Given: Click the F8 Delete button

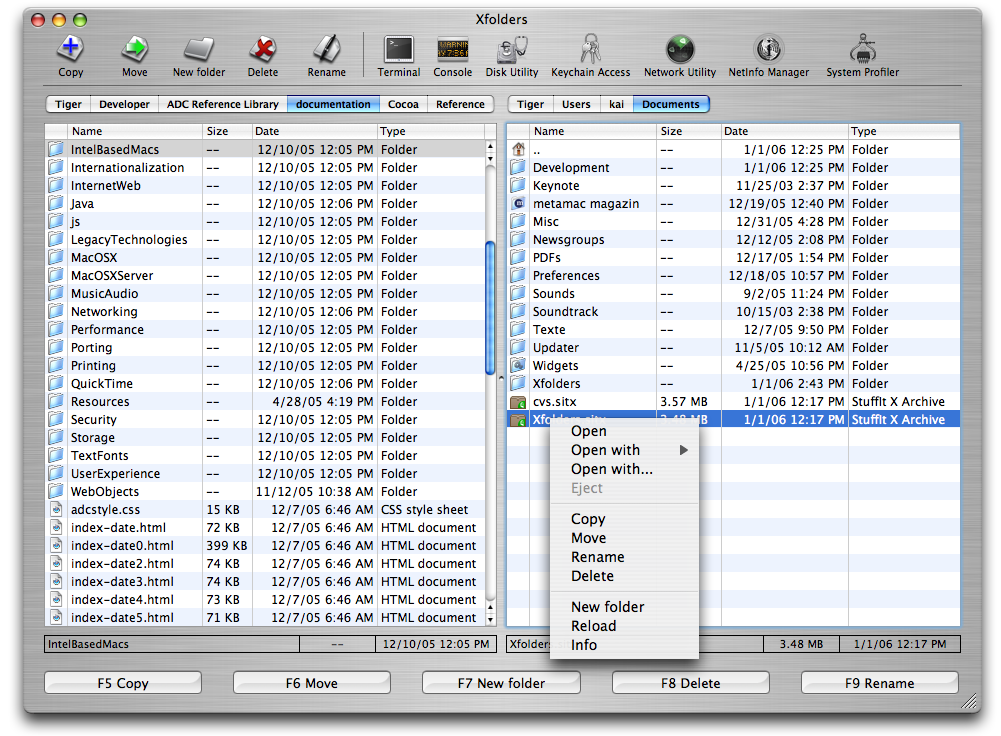Looking at the screenshot, I should tap(691, 683).
